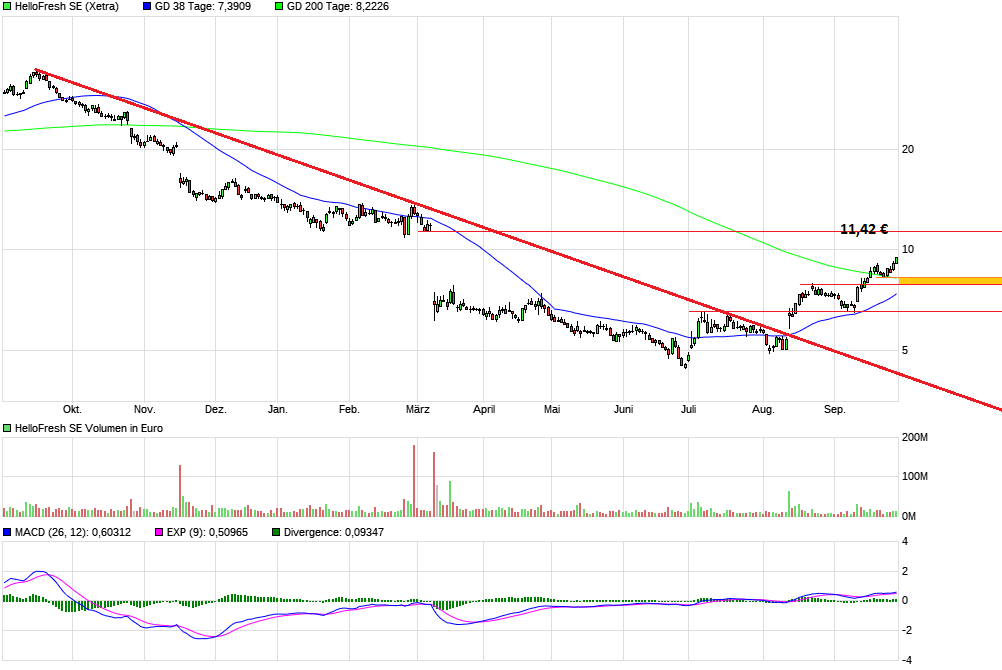Click the blue GD 38 Tage legend swatch

pos(147,6)
